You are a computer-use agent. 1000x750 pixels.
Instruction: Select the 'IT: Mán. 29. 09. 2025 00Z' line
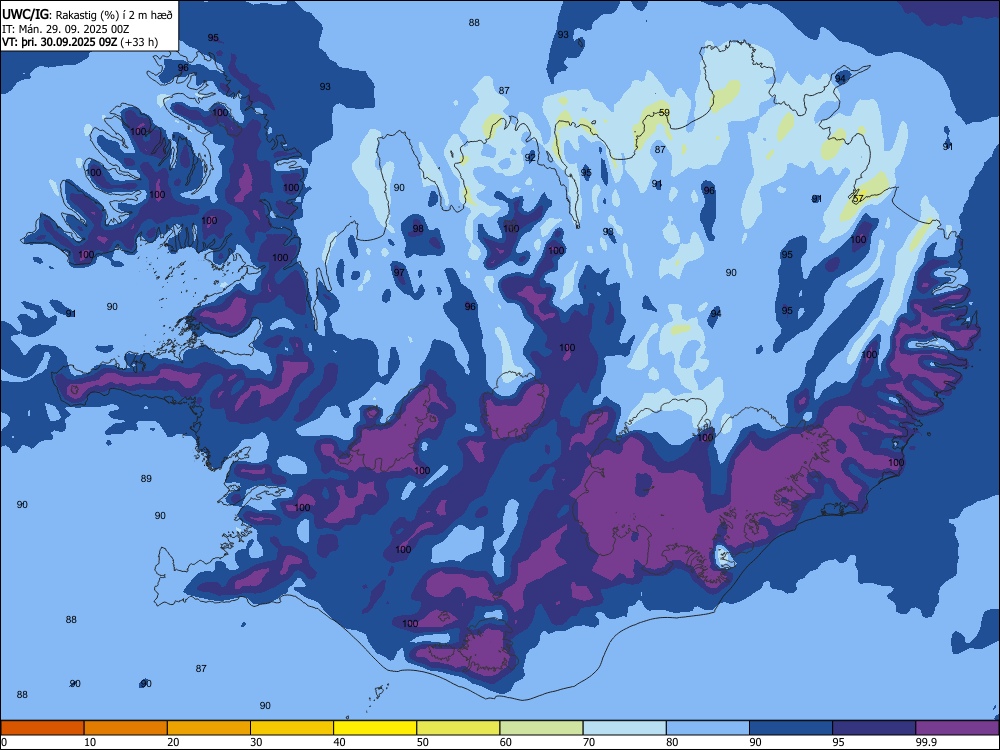(66, 29)
